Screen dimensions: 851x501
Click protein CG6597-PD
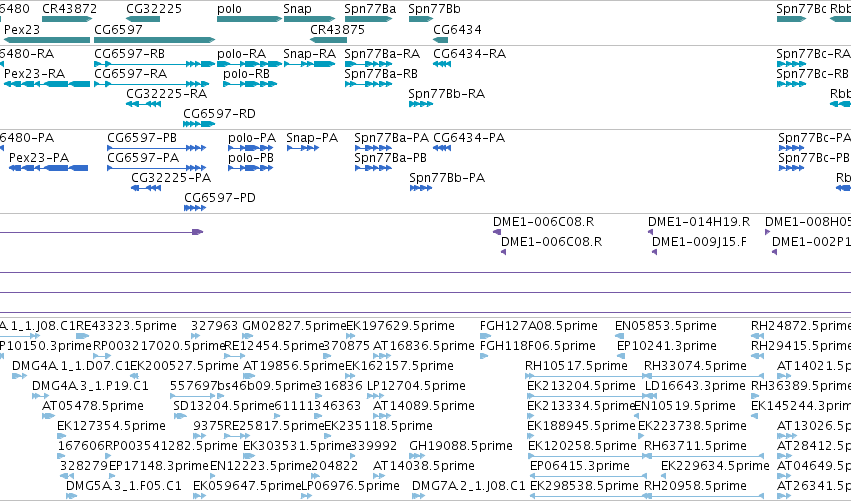click(195, 208)
